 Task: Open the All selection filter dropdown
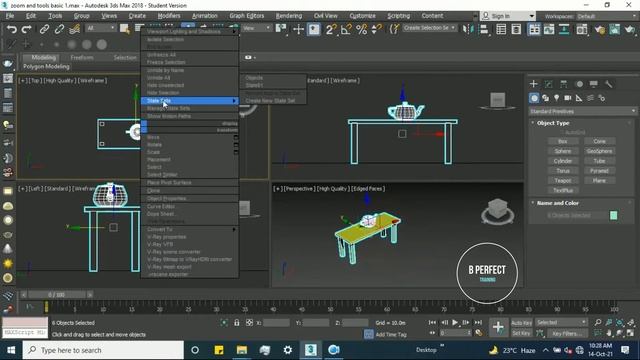(x=100, y=28)
